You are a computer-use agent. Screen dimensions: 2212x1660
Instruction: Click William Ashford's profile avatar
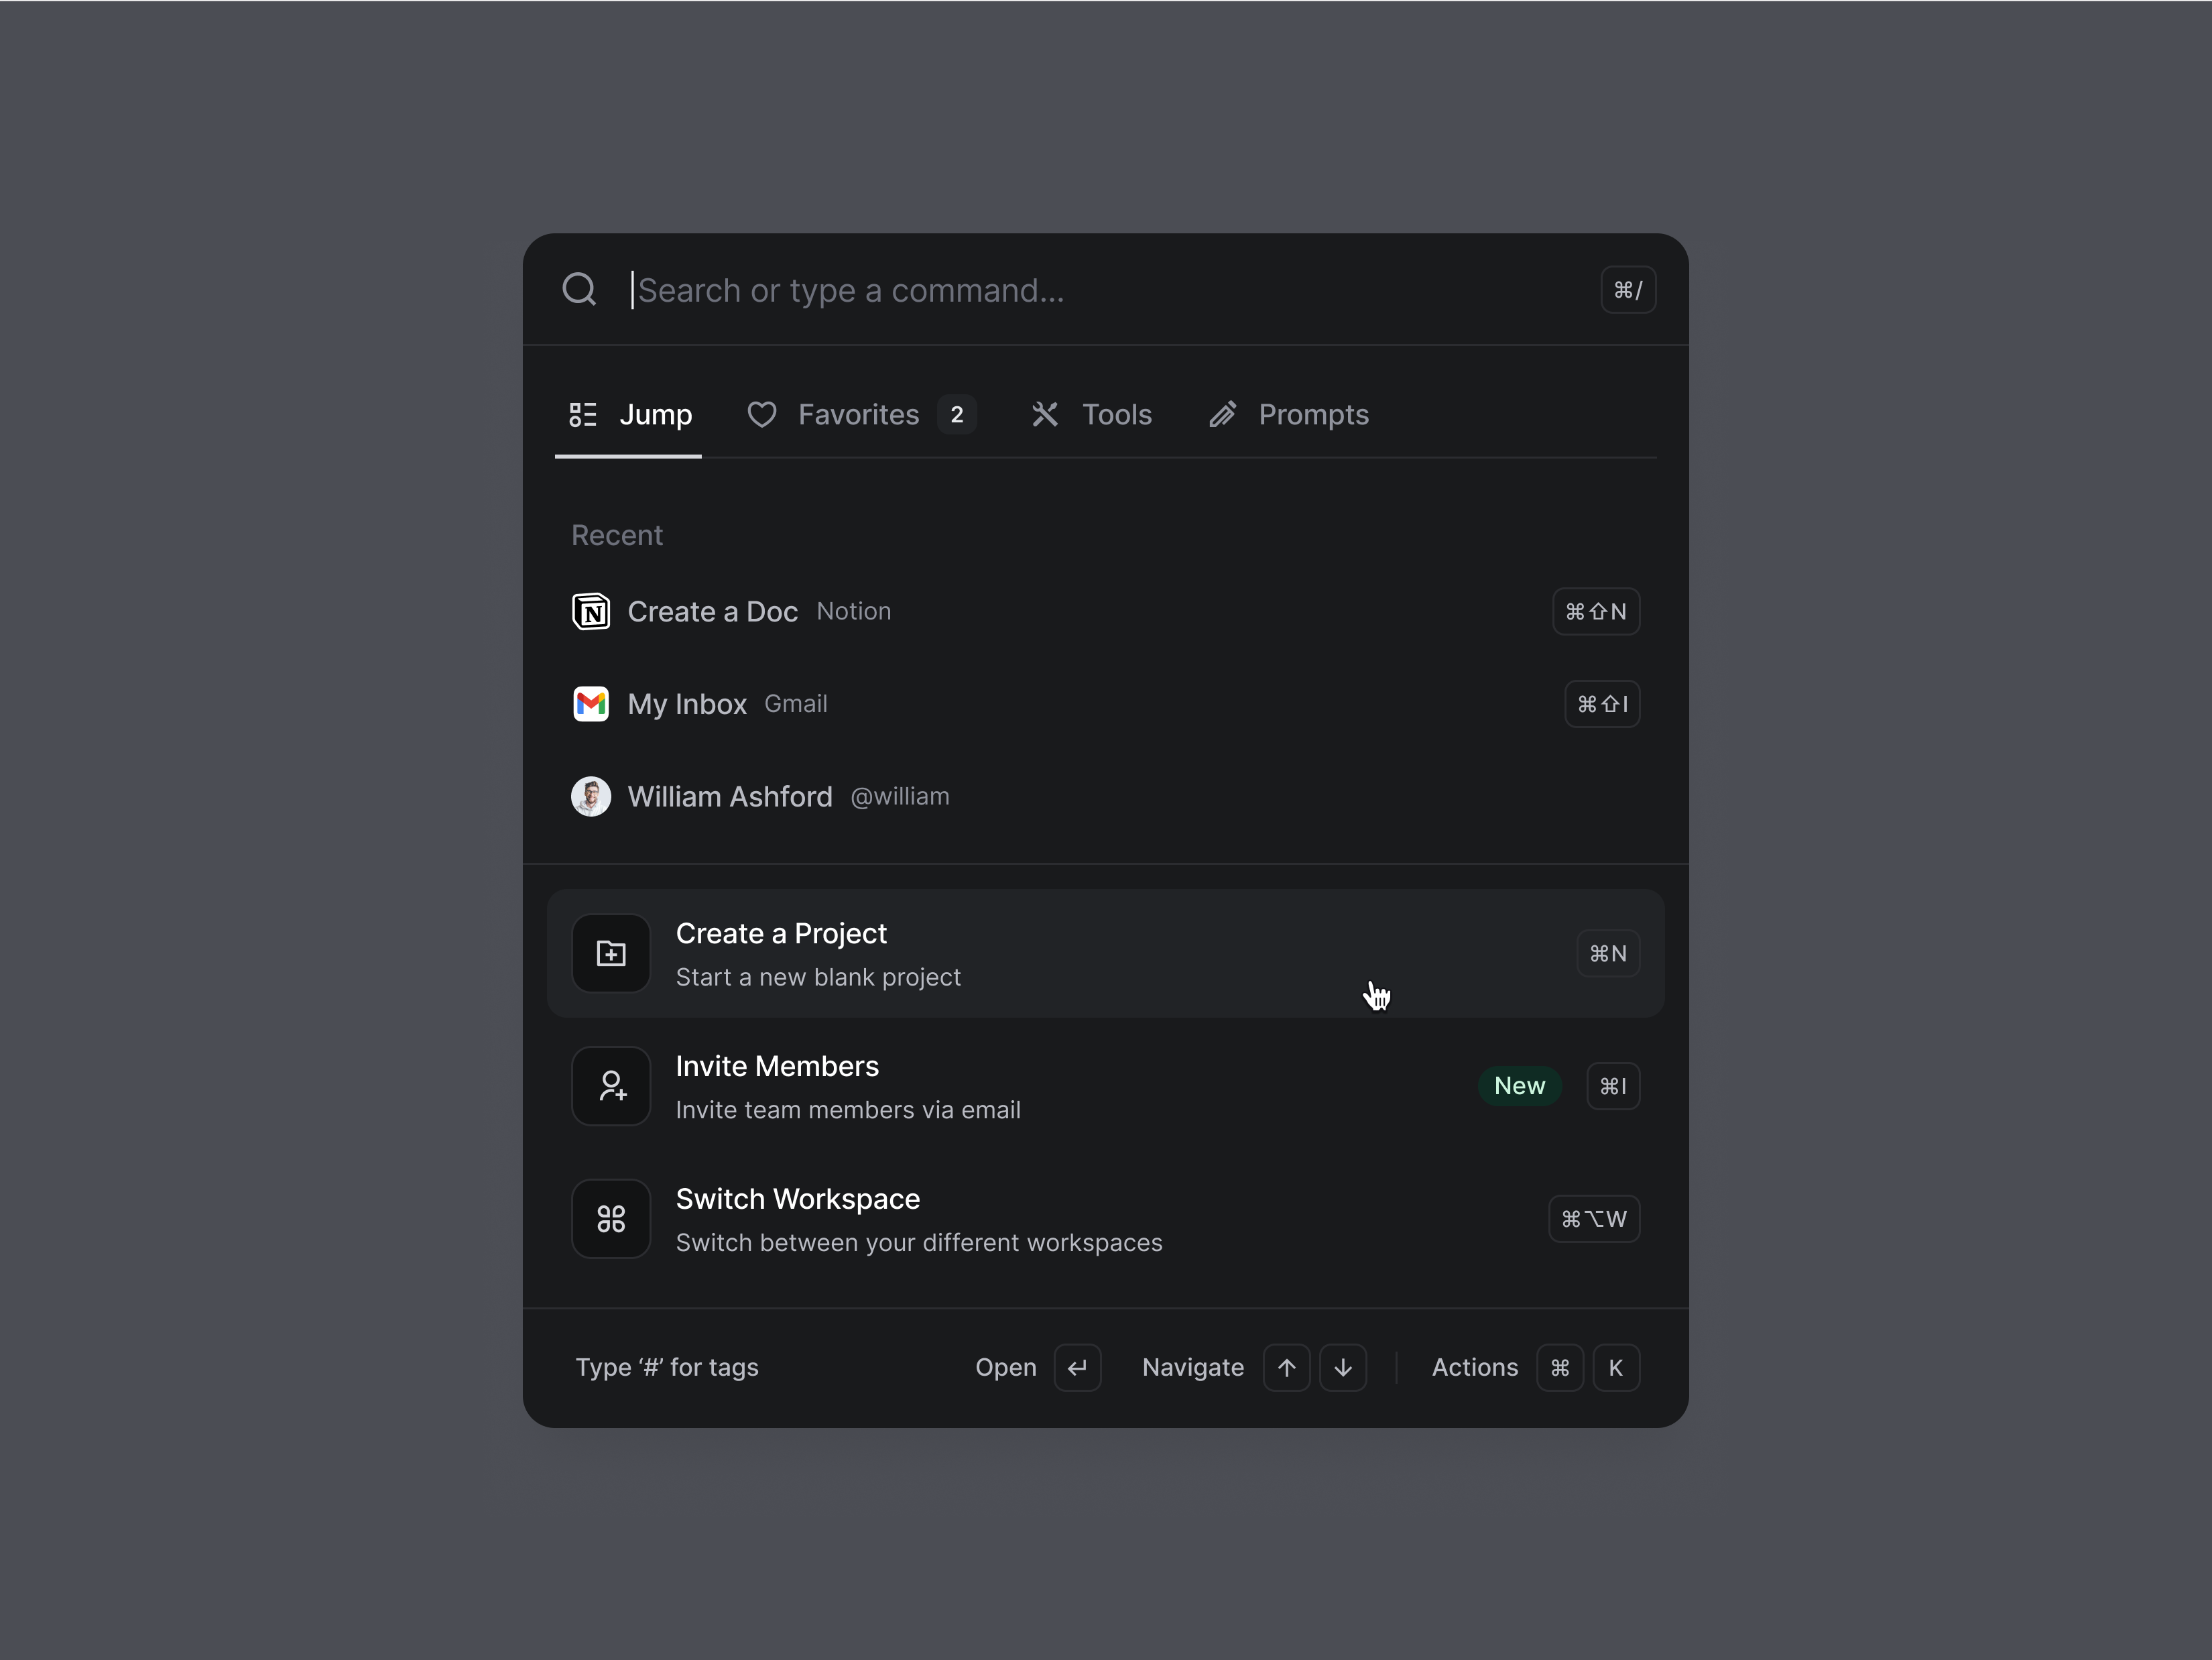click(x=591, y=796)
